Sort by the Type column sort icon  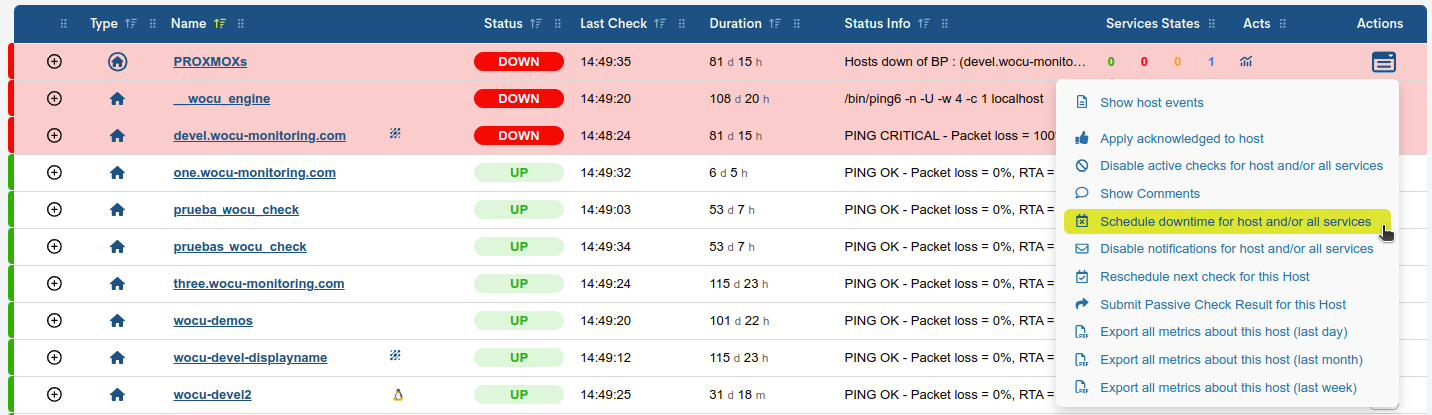click(x=130, y=24)
